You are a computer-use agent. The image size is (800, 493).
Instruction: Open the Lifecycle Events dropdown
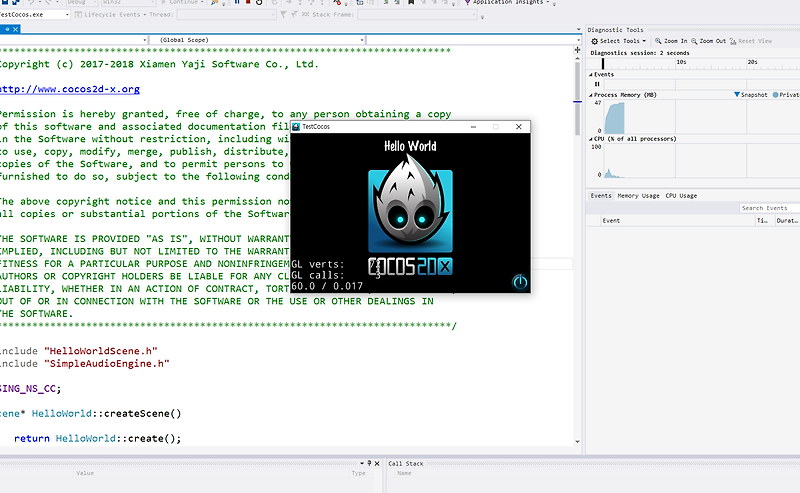144,14
